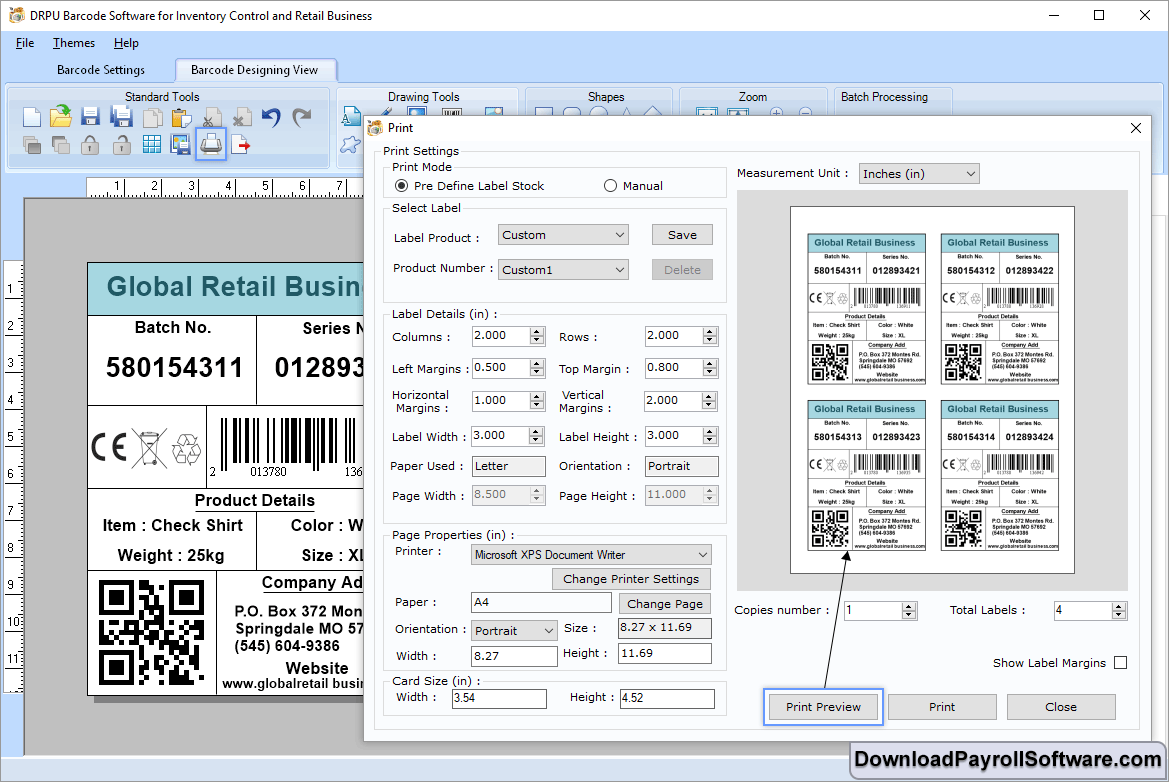This screenshot has height=782, width=1169.
Task: Click the Paper input field showing A4
Action: coord(541,602)
